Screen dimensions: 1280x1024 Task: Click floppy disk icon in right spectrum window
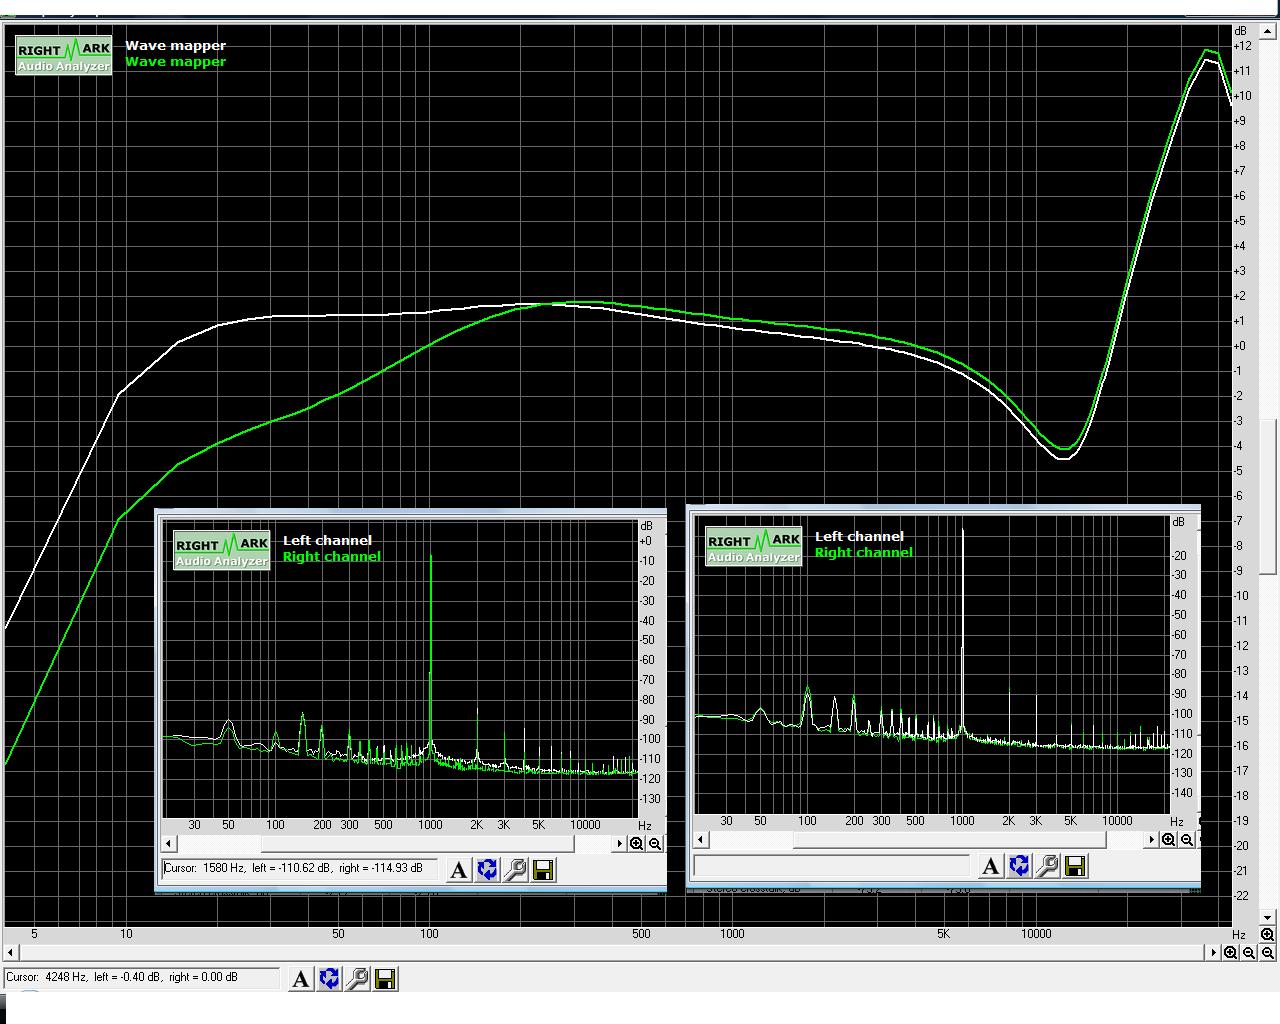[x=1075, y=866]
